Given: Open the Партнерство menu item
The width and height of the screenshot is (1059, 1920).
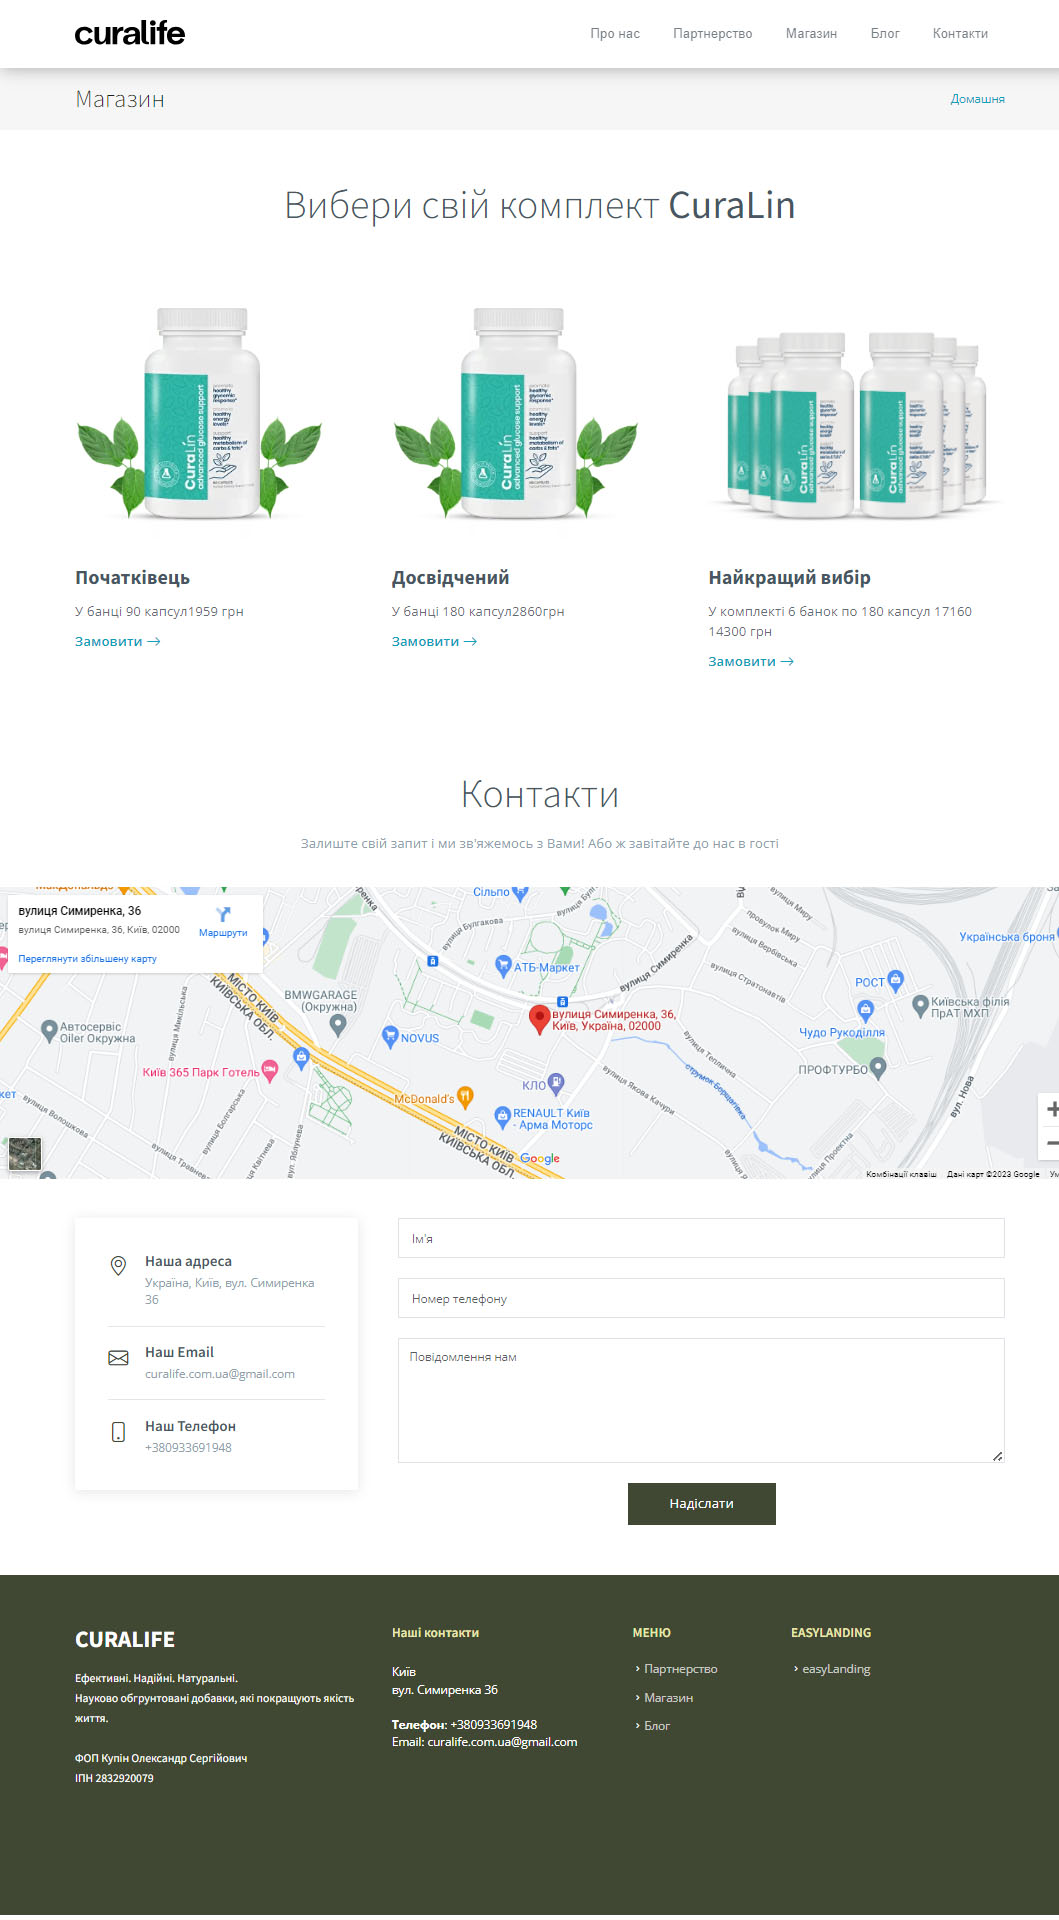Looking at the screenshot, I should [x=713, y=34].
